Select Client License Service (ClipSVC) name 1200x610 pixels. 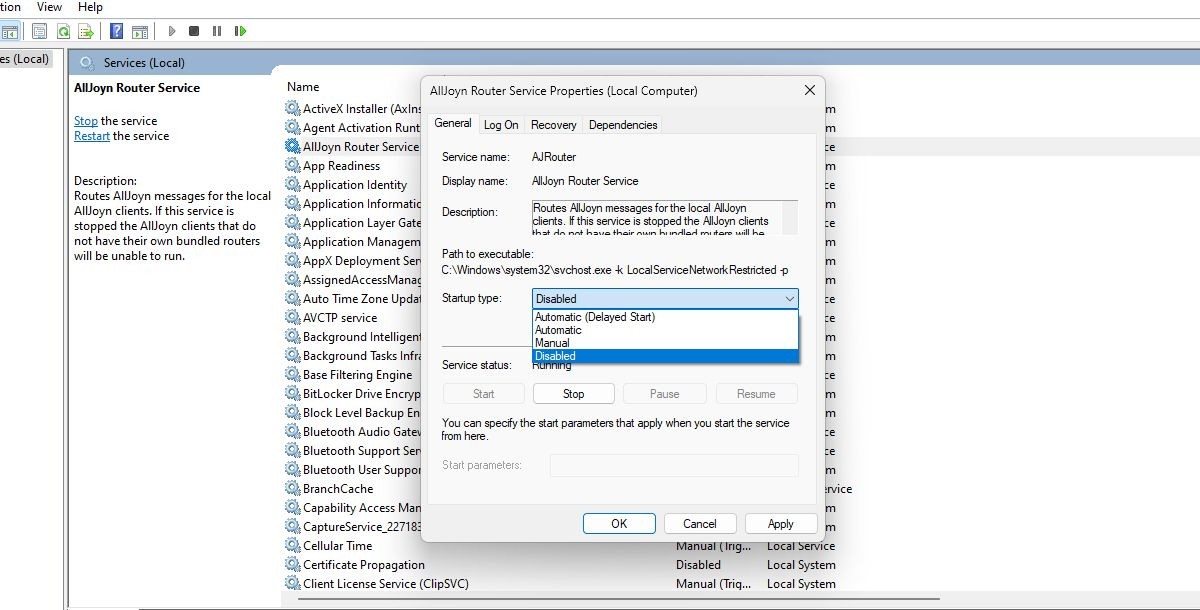point(385,584)
